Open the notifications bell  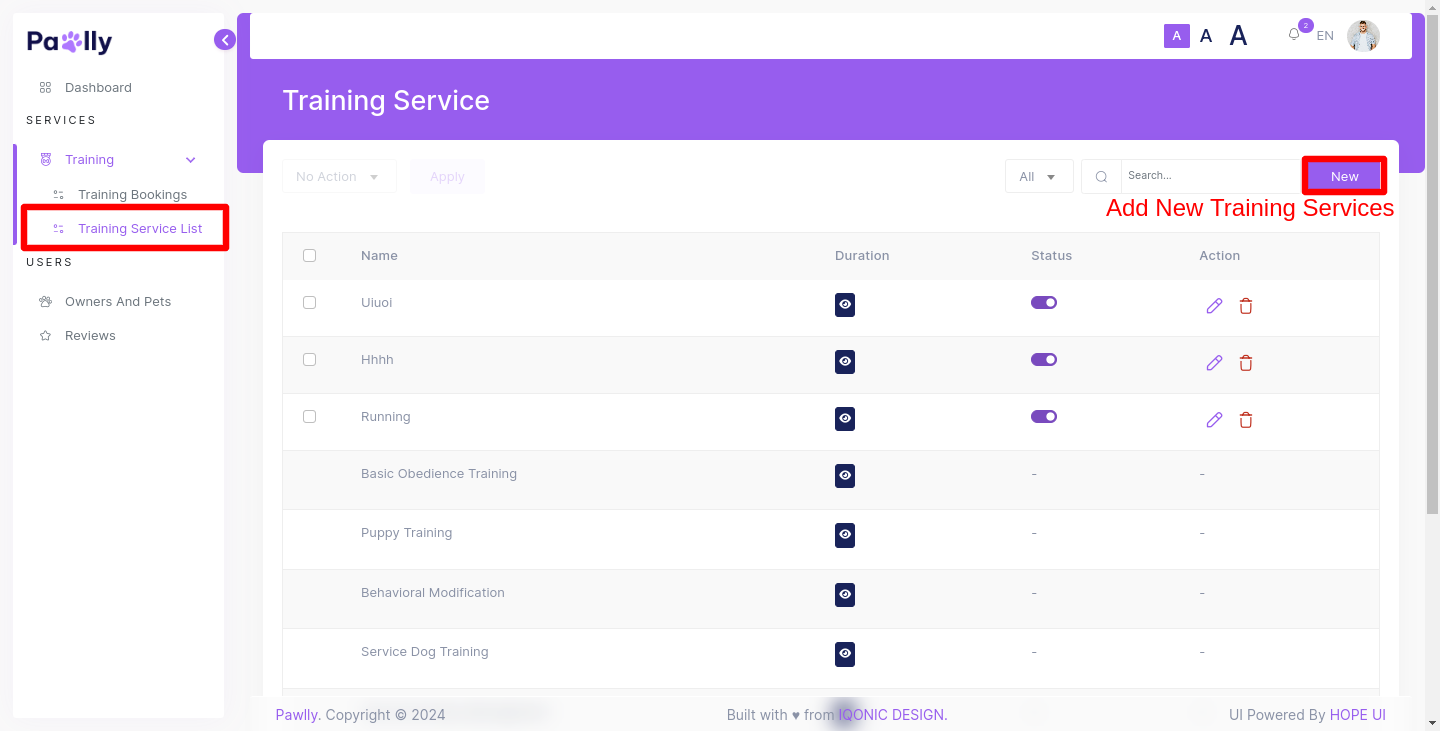tap(1294, 35)
